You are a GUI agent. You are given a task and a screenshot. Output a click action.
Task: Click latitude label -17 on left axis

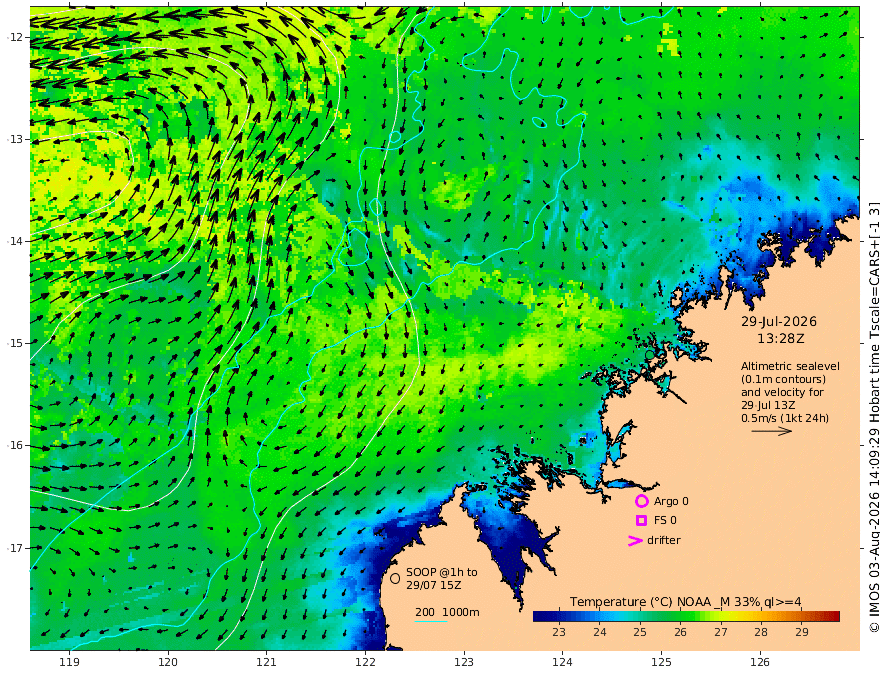[x=15, y=548]
